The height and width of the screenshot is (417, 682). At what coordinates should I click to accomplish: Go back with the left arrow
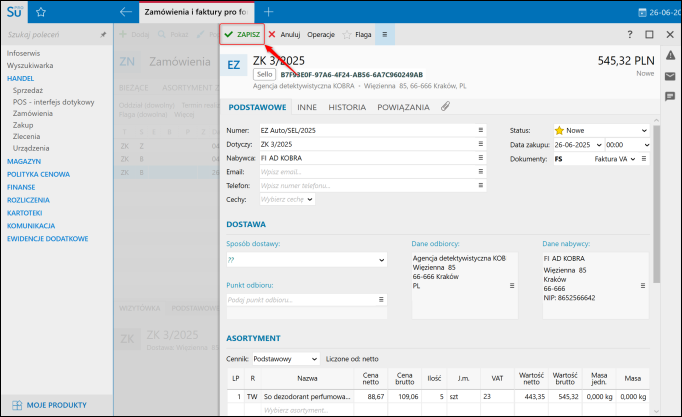pos(126,12)
